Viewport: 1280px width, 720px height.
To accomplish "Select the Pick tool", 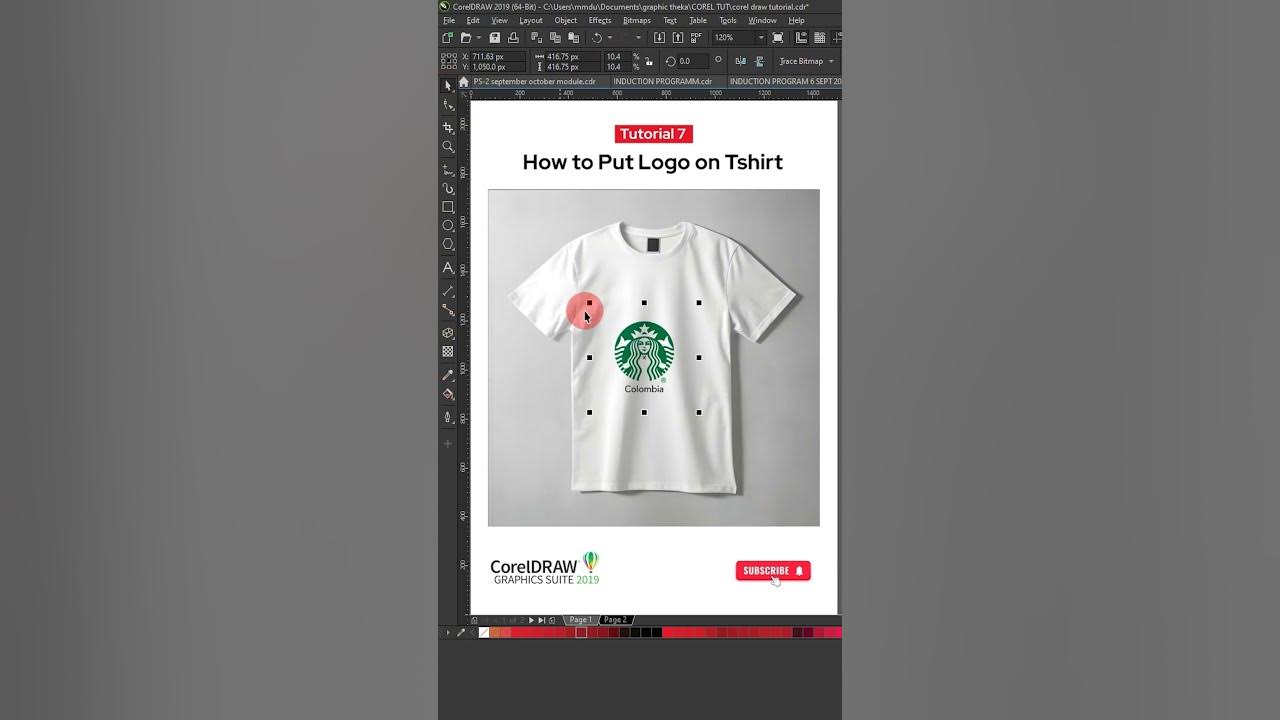I will pyautogui.click(x=448, y=86).
